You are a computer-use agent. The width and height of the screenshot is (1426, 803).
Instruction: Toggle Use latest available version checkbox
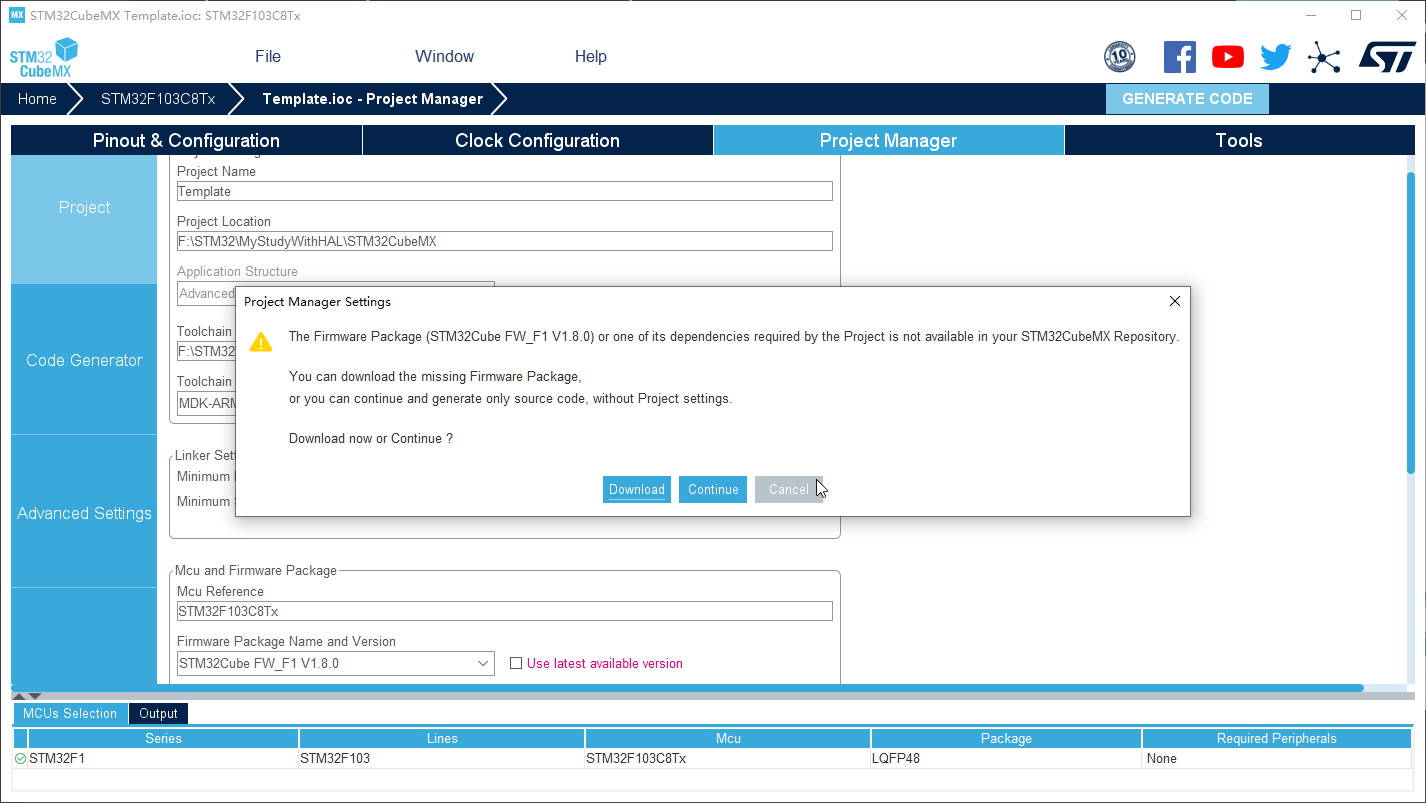516,663
